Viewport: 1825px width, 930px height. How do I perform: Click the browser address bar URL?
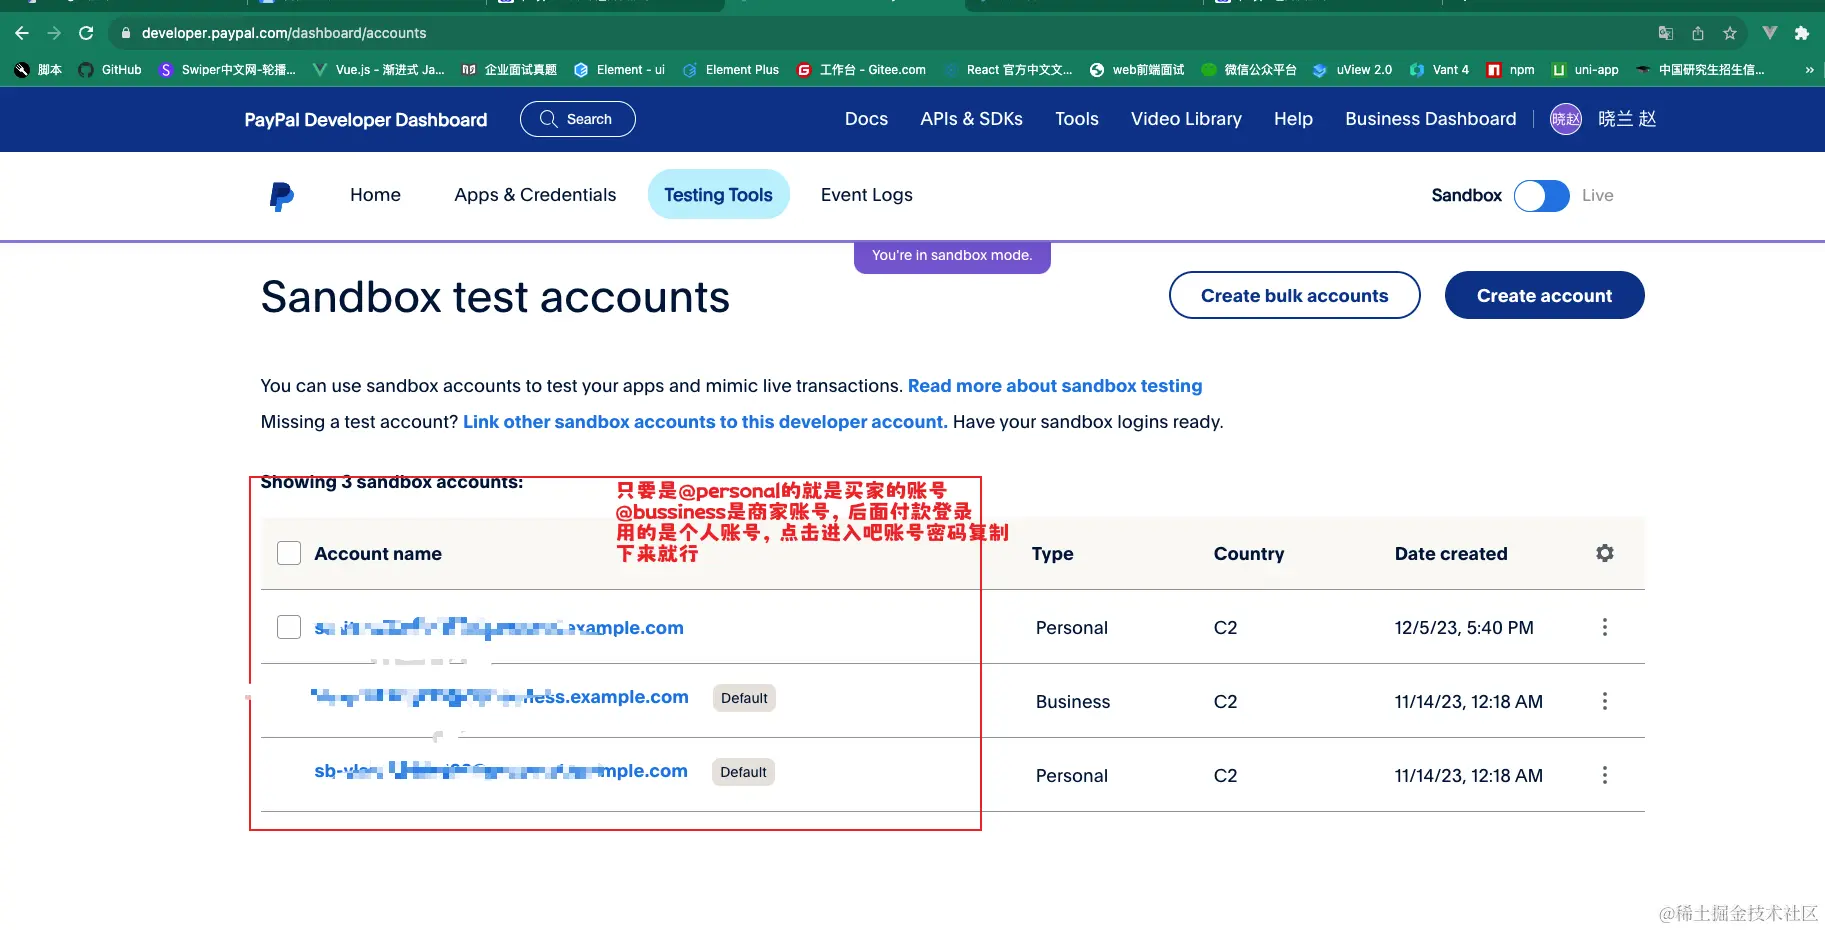coord(284,33)
